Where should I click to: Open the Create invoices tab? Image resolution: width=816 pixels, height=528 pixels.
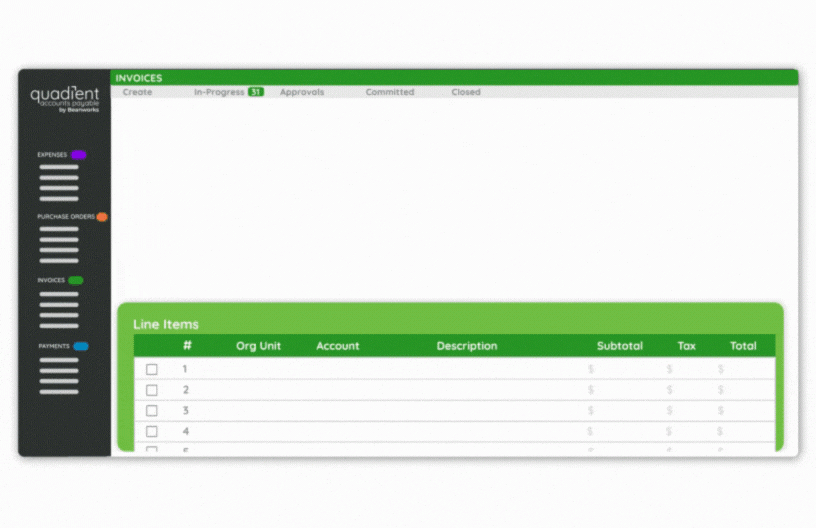[x=137, y=92]
